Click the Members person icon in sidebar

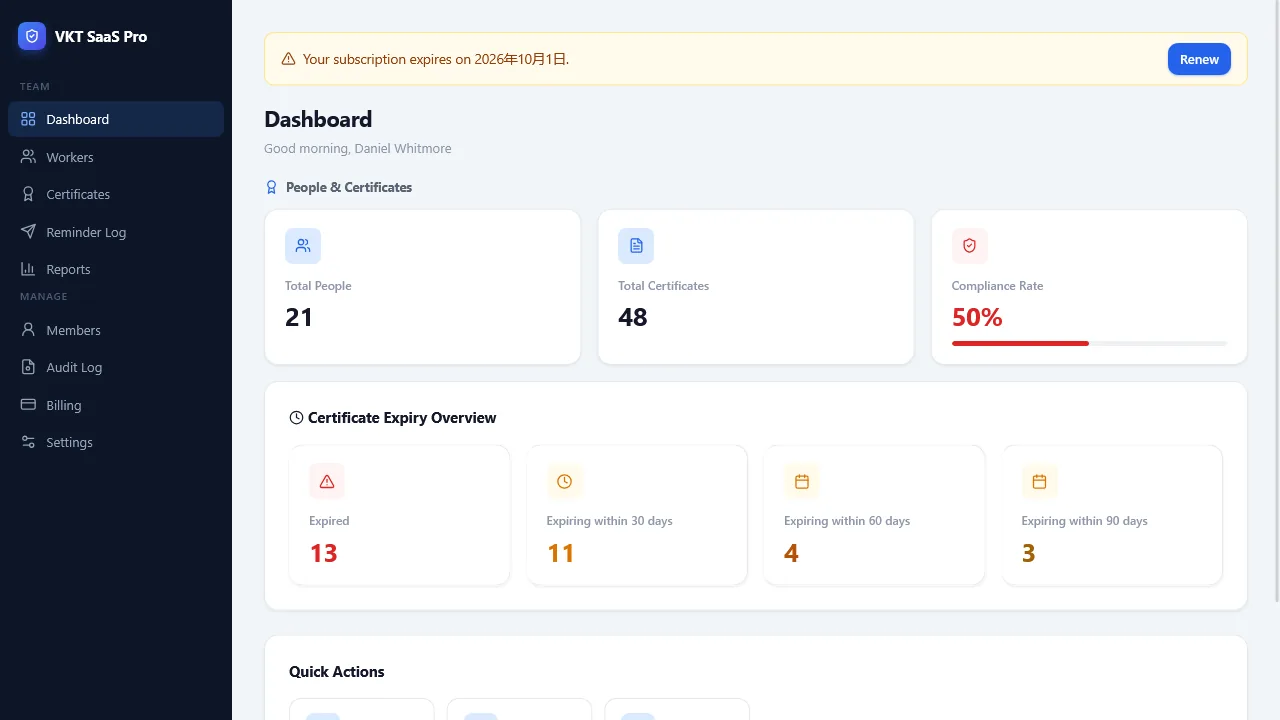[28, 330]
